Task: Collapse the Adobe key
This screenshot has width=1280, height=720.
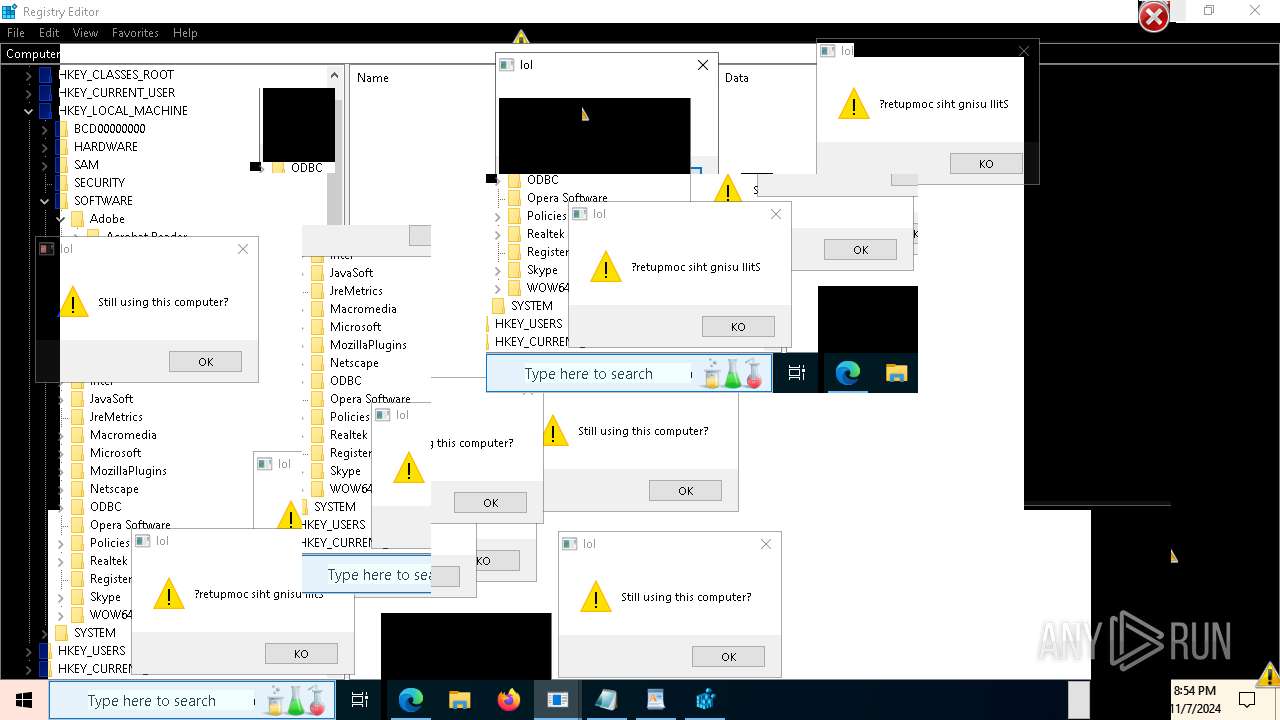Action: [x=61, y=219]
